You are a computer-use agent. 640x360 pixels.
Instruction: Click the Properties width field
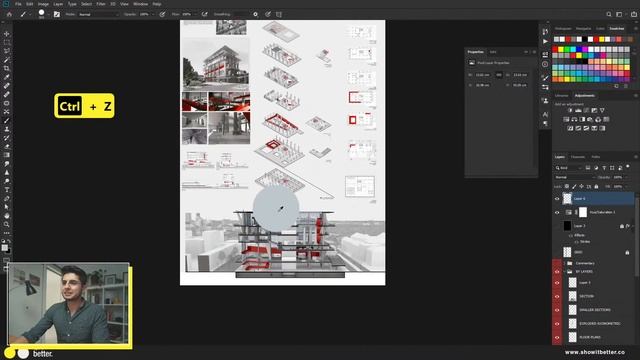tap(483, 75)
